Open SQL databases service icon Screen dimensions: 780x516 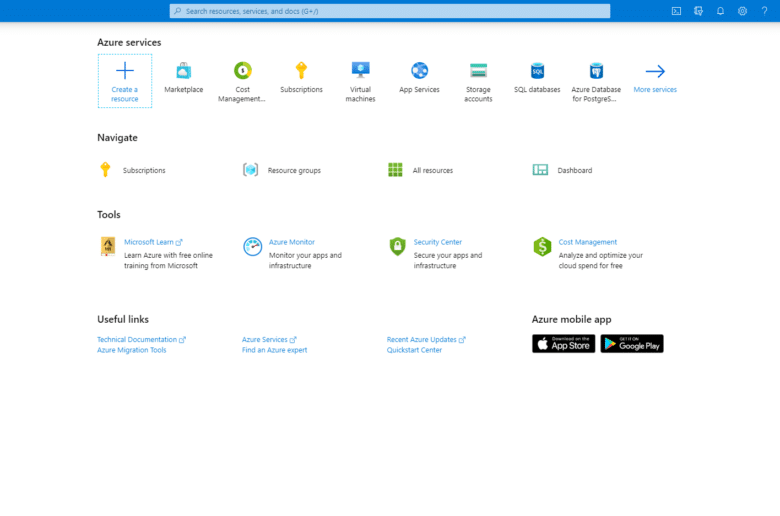537,71
